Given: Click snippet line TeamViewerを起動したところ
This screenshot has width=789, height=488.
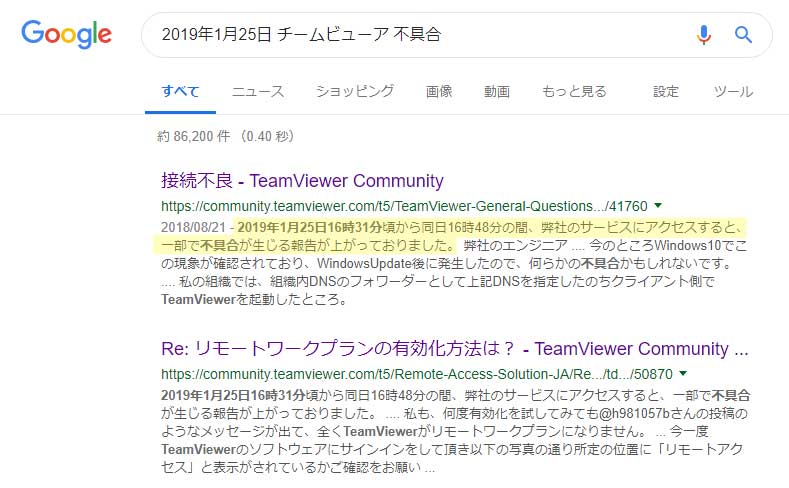Looking at the screenshot, I should coord(254,300).
